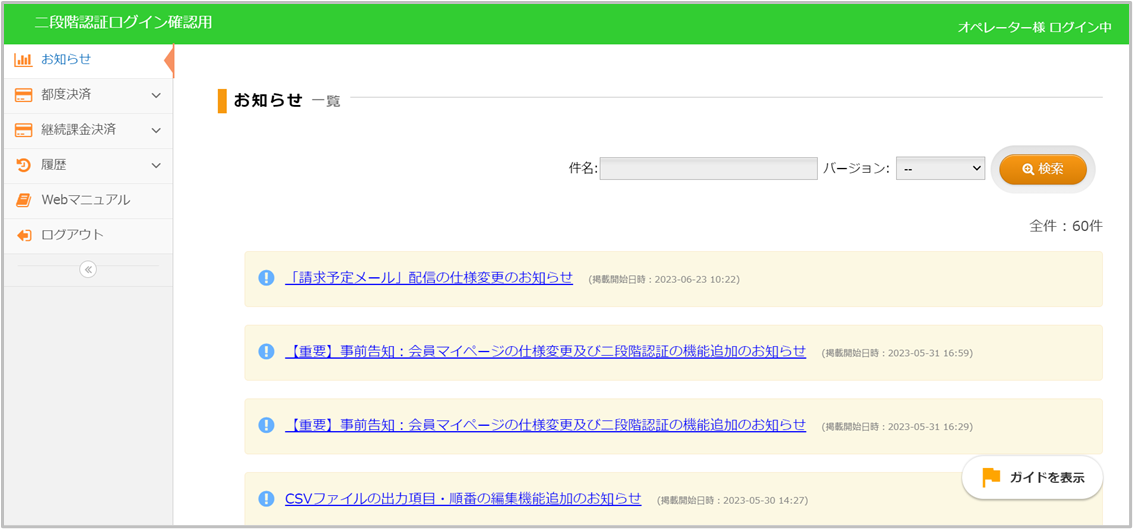Expand the 継続課金決済 submenu chevron
Screen dimensions: 1133x529
pos(156,130)
